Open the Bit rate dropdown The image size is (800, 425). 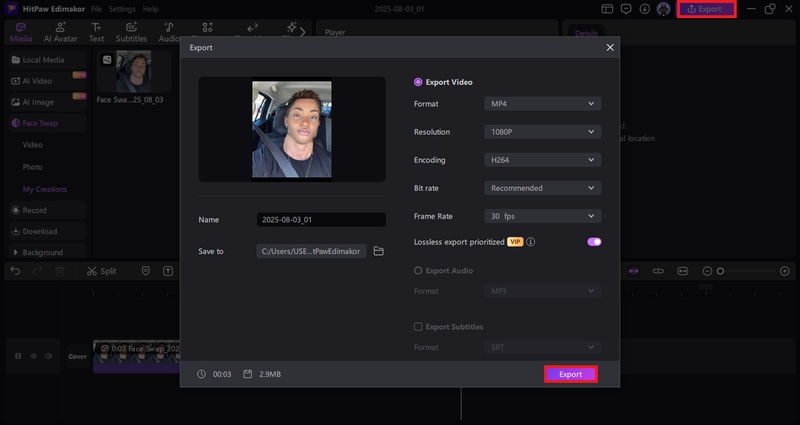(x=542, y=188)
